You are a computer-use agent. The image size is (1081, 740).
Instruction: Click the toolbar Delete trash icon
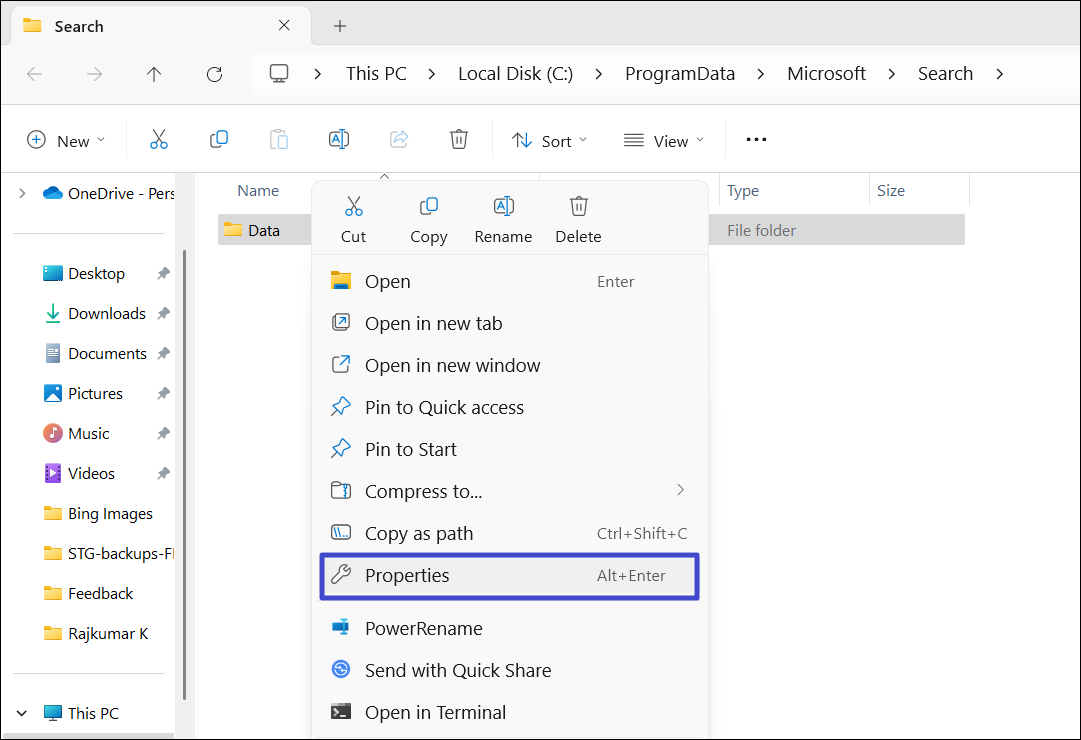459,140
